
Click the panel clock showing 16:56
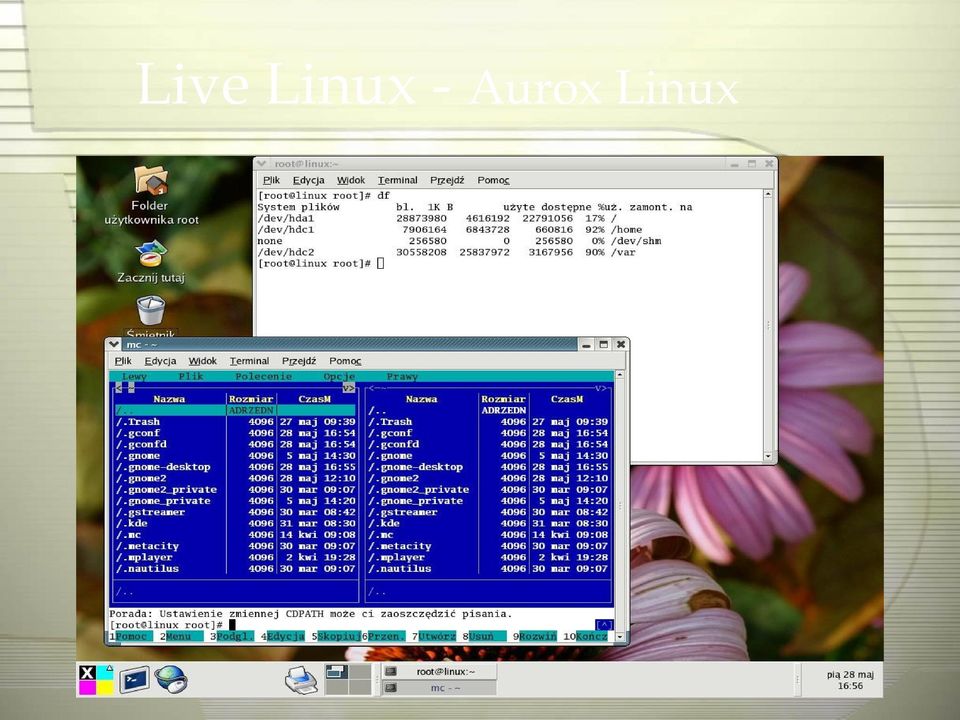850,680
